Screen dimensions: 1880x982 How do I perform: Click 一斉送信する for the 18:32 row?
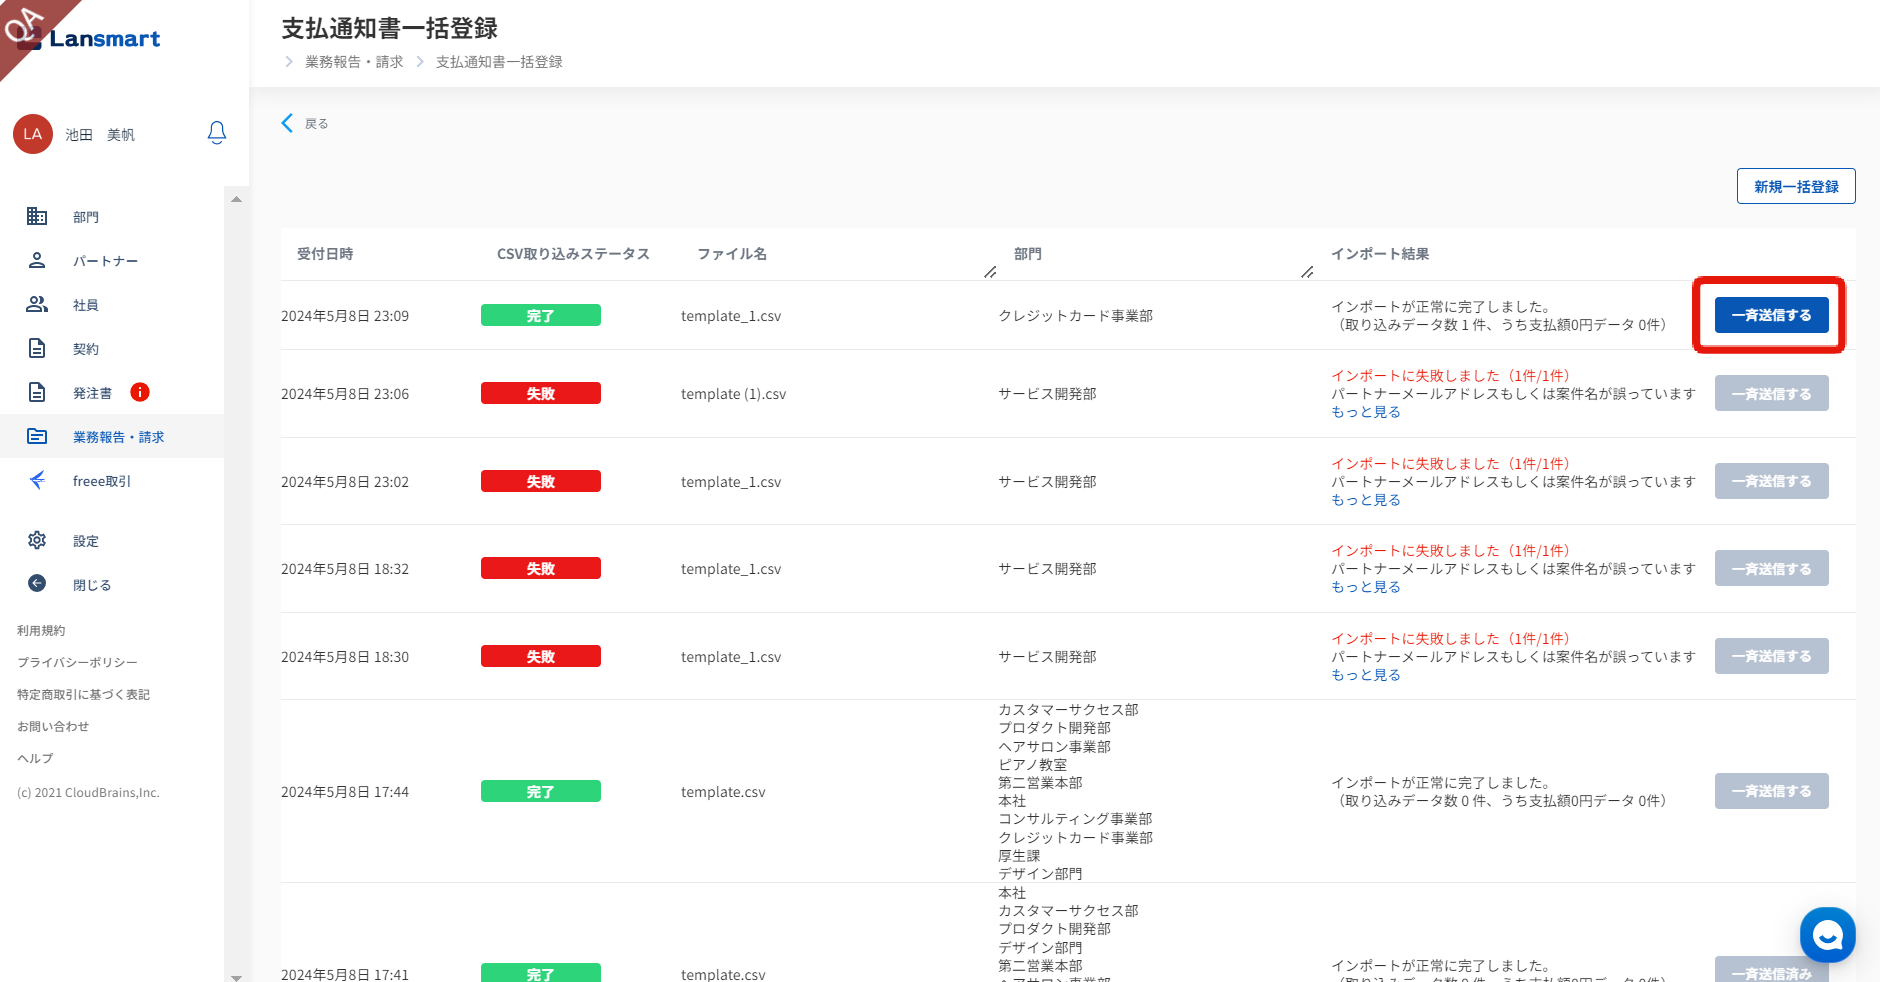[x=1771, y=568]
